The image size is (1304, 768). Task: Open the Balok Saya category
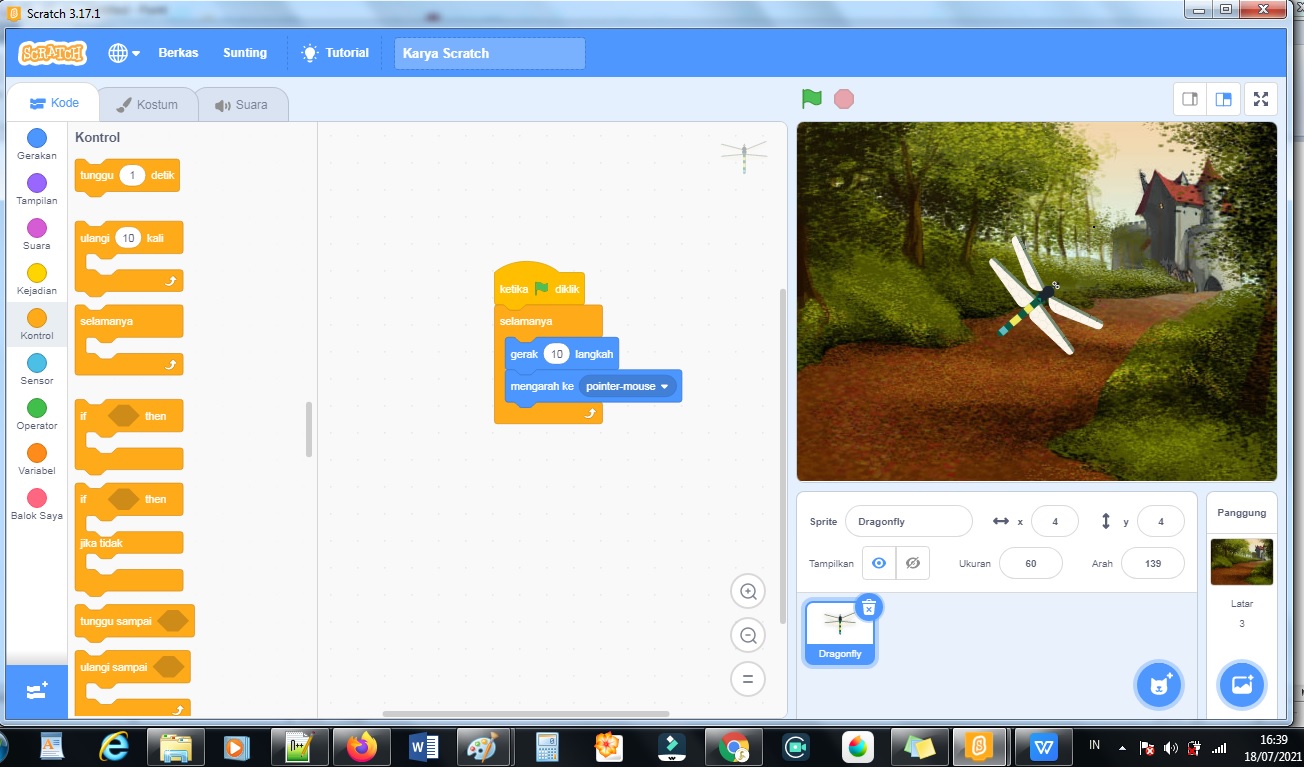36,505
